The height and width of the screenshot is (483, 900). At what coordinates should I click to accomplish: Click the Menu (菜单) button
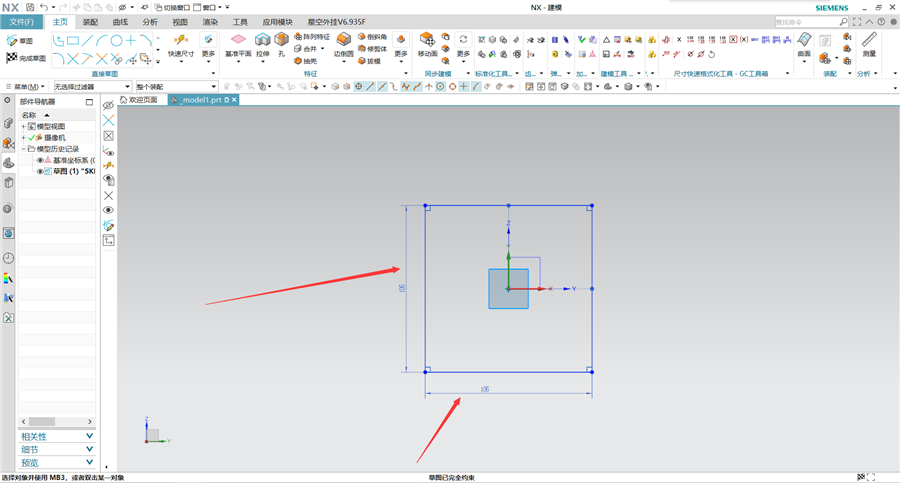click(25, 87)
